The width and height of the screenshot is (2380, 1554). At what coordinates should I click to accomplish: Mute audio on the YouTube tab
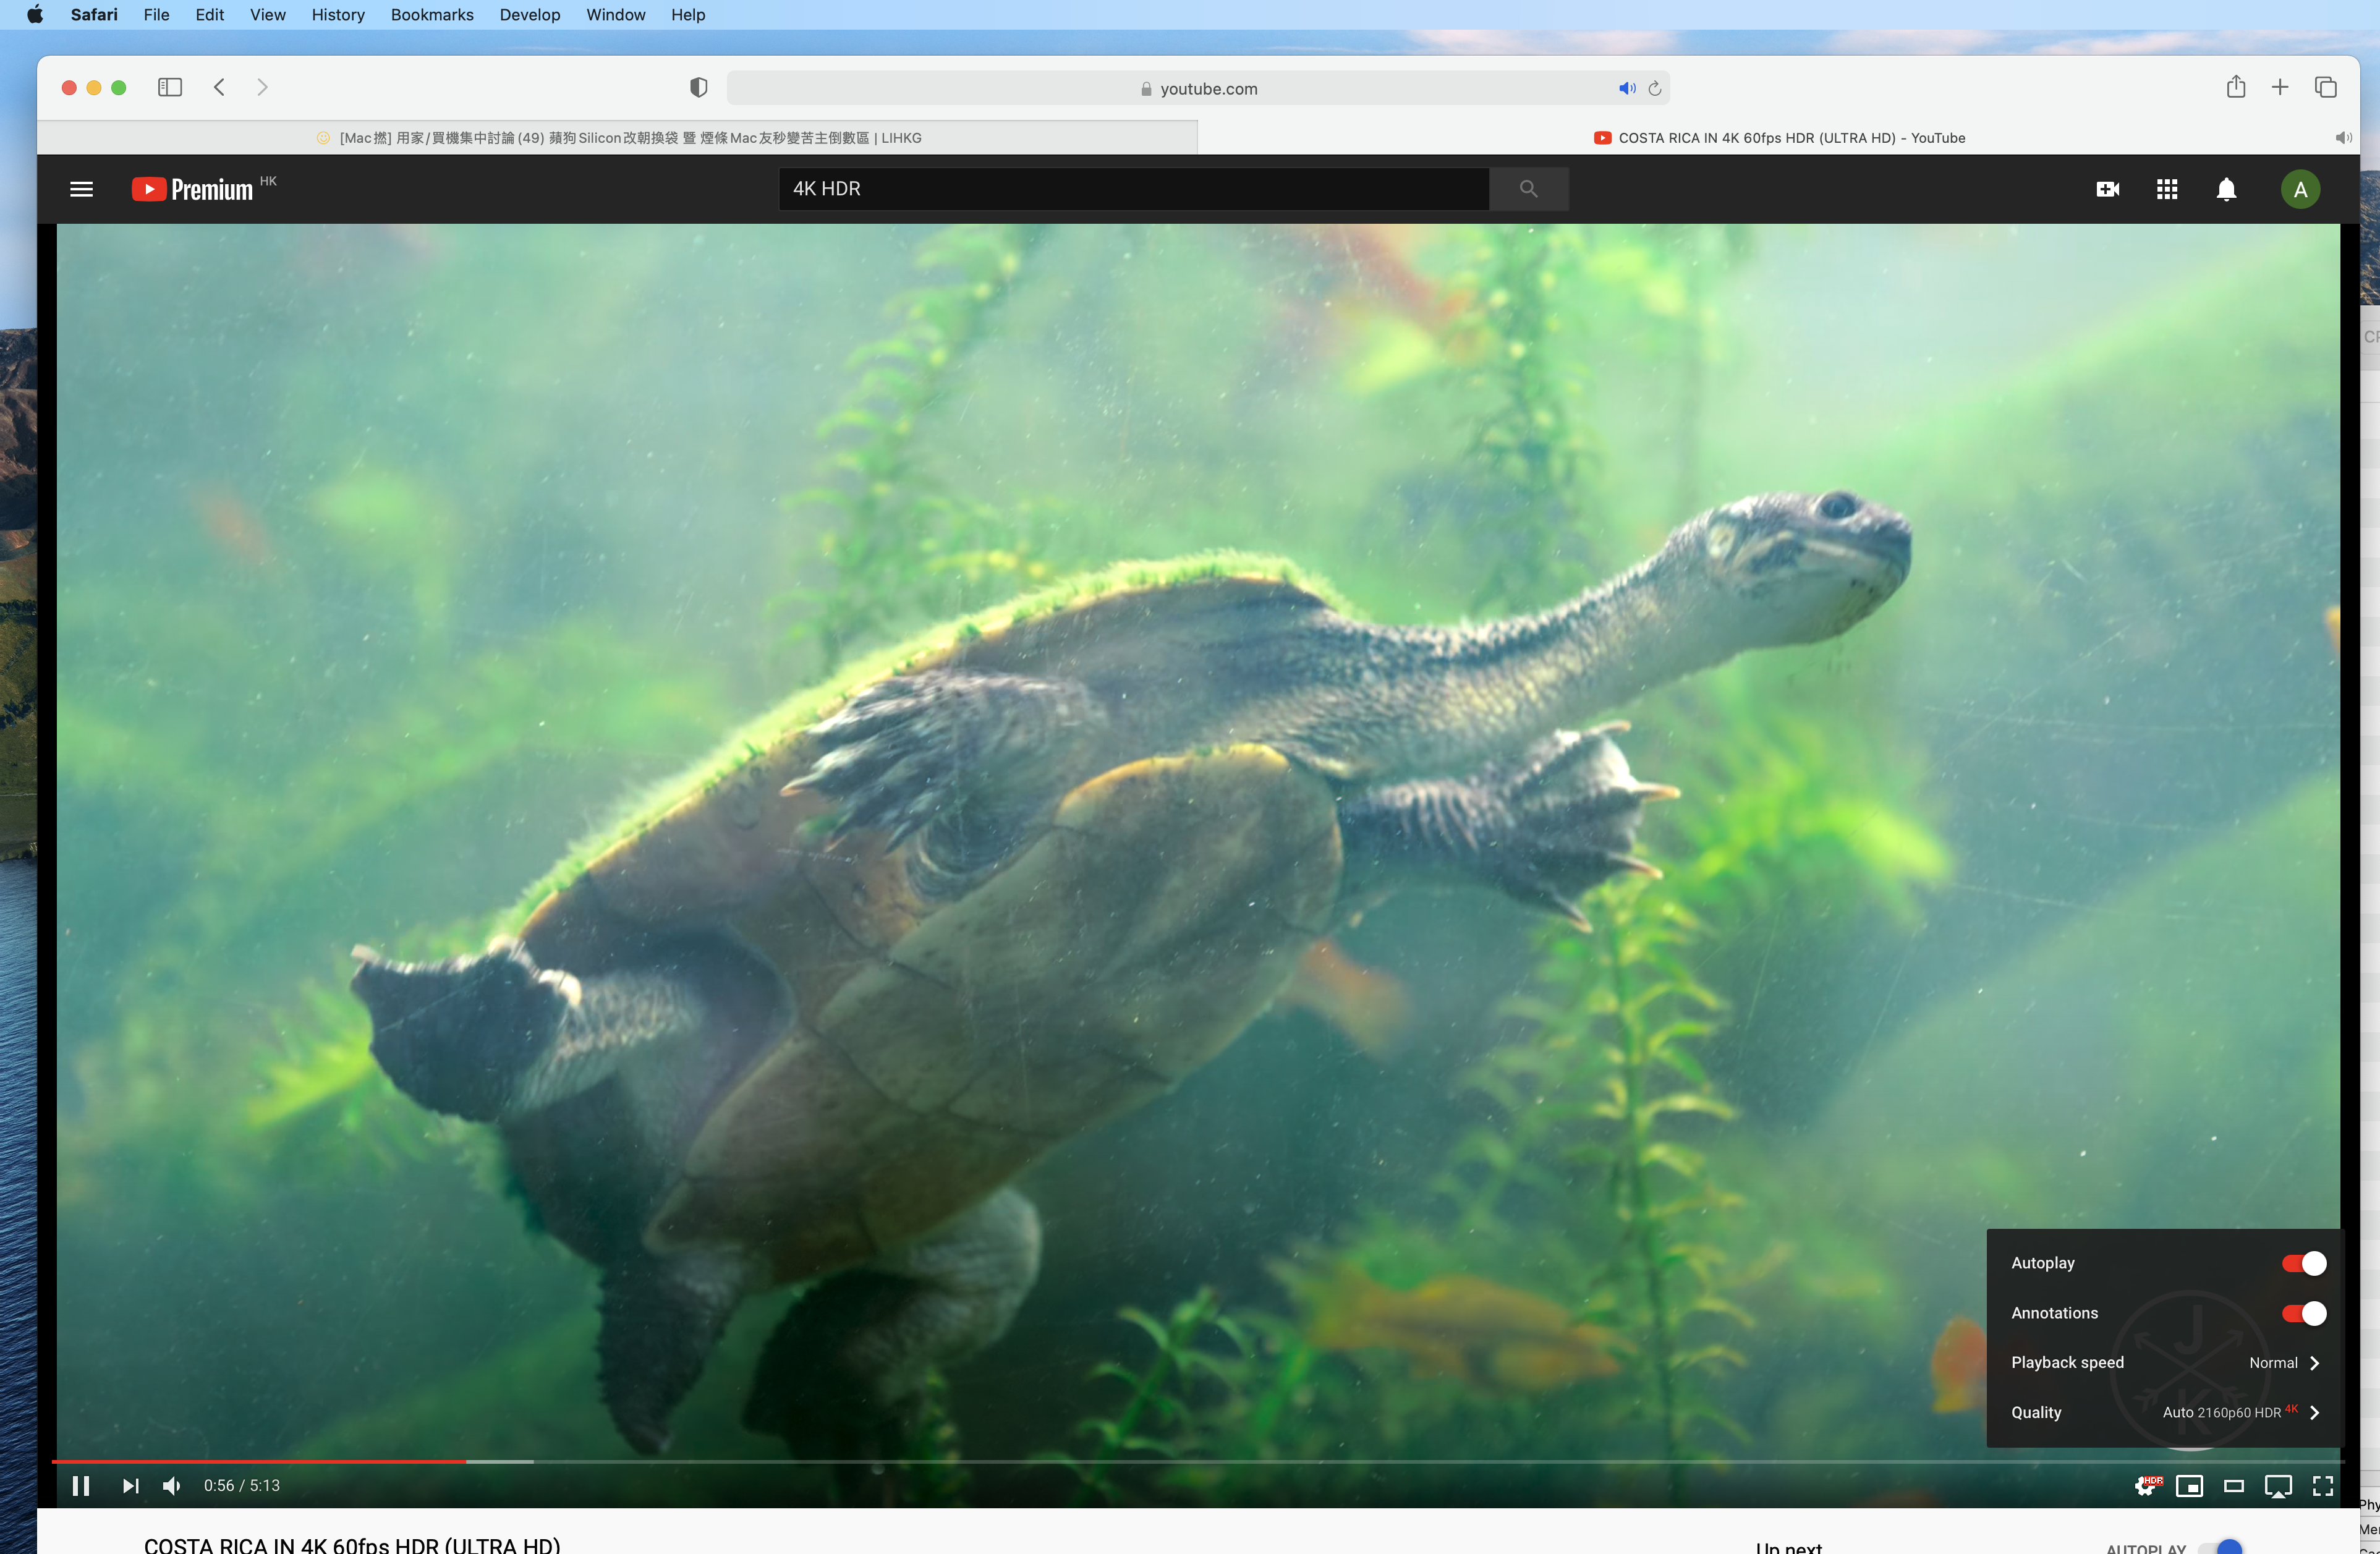tap(2343, 138)
